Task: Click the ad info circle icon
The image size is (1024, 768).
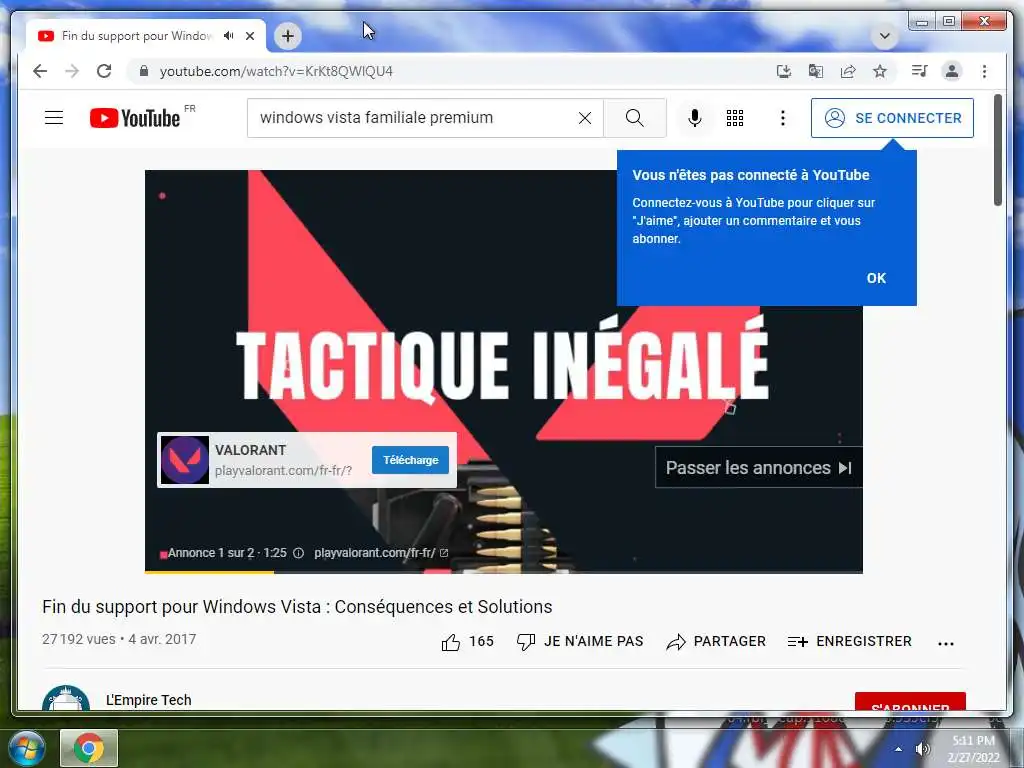Action: [298, 552]
